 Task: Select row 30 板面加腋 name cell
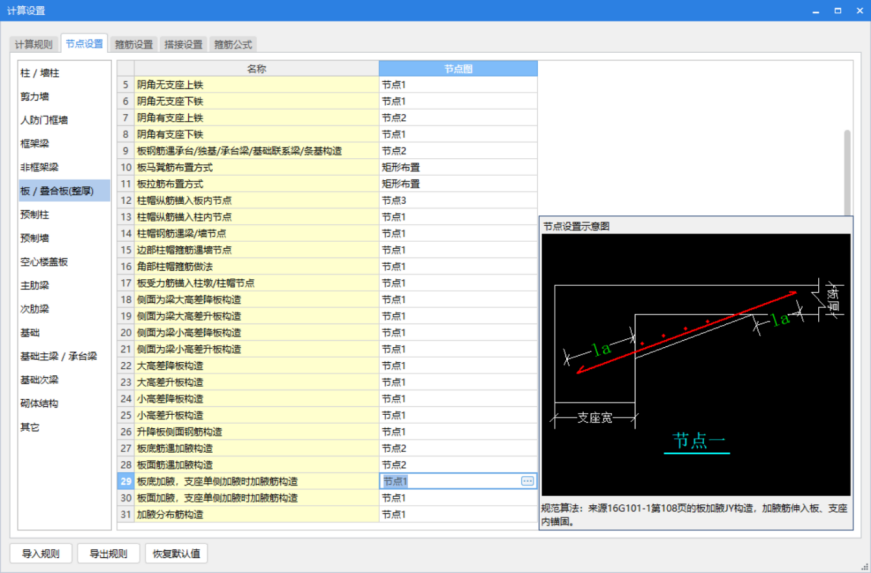click(257, 497)
